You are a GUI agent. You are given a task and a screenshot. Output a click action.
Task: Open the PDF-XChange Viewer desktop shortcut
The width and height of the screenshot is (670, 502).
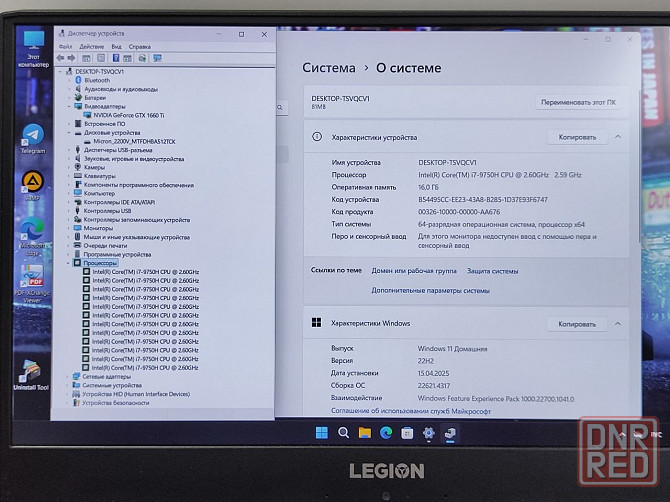[32, 283]
